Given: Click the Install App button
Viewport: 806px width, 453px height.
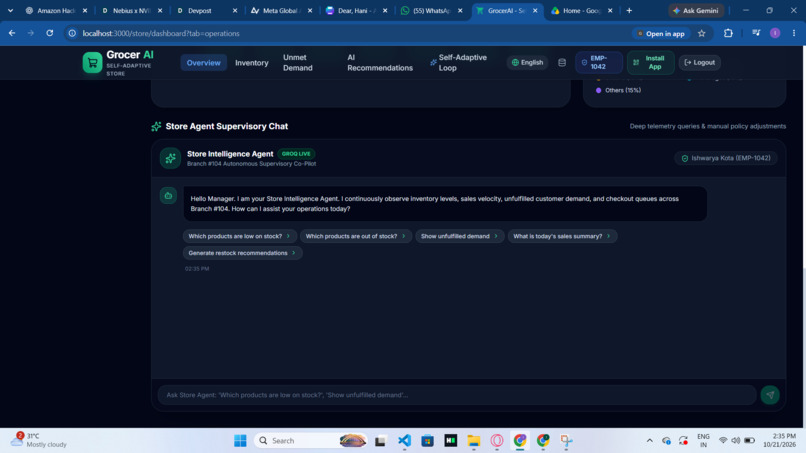Looking at the screenshot, I should pyautogui.click(x=650, y=63).
